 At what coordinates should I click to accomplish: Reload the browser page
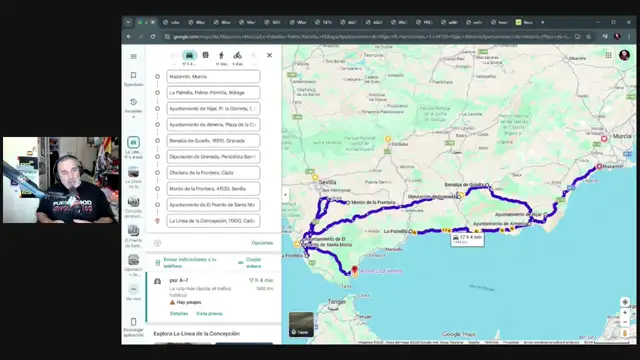(153, 36)
